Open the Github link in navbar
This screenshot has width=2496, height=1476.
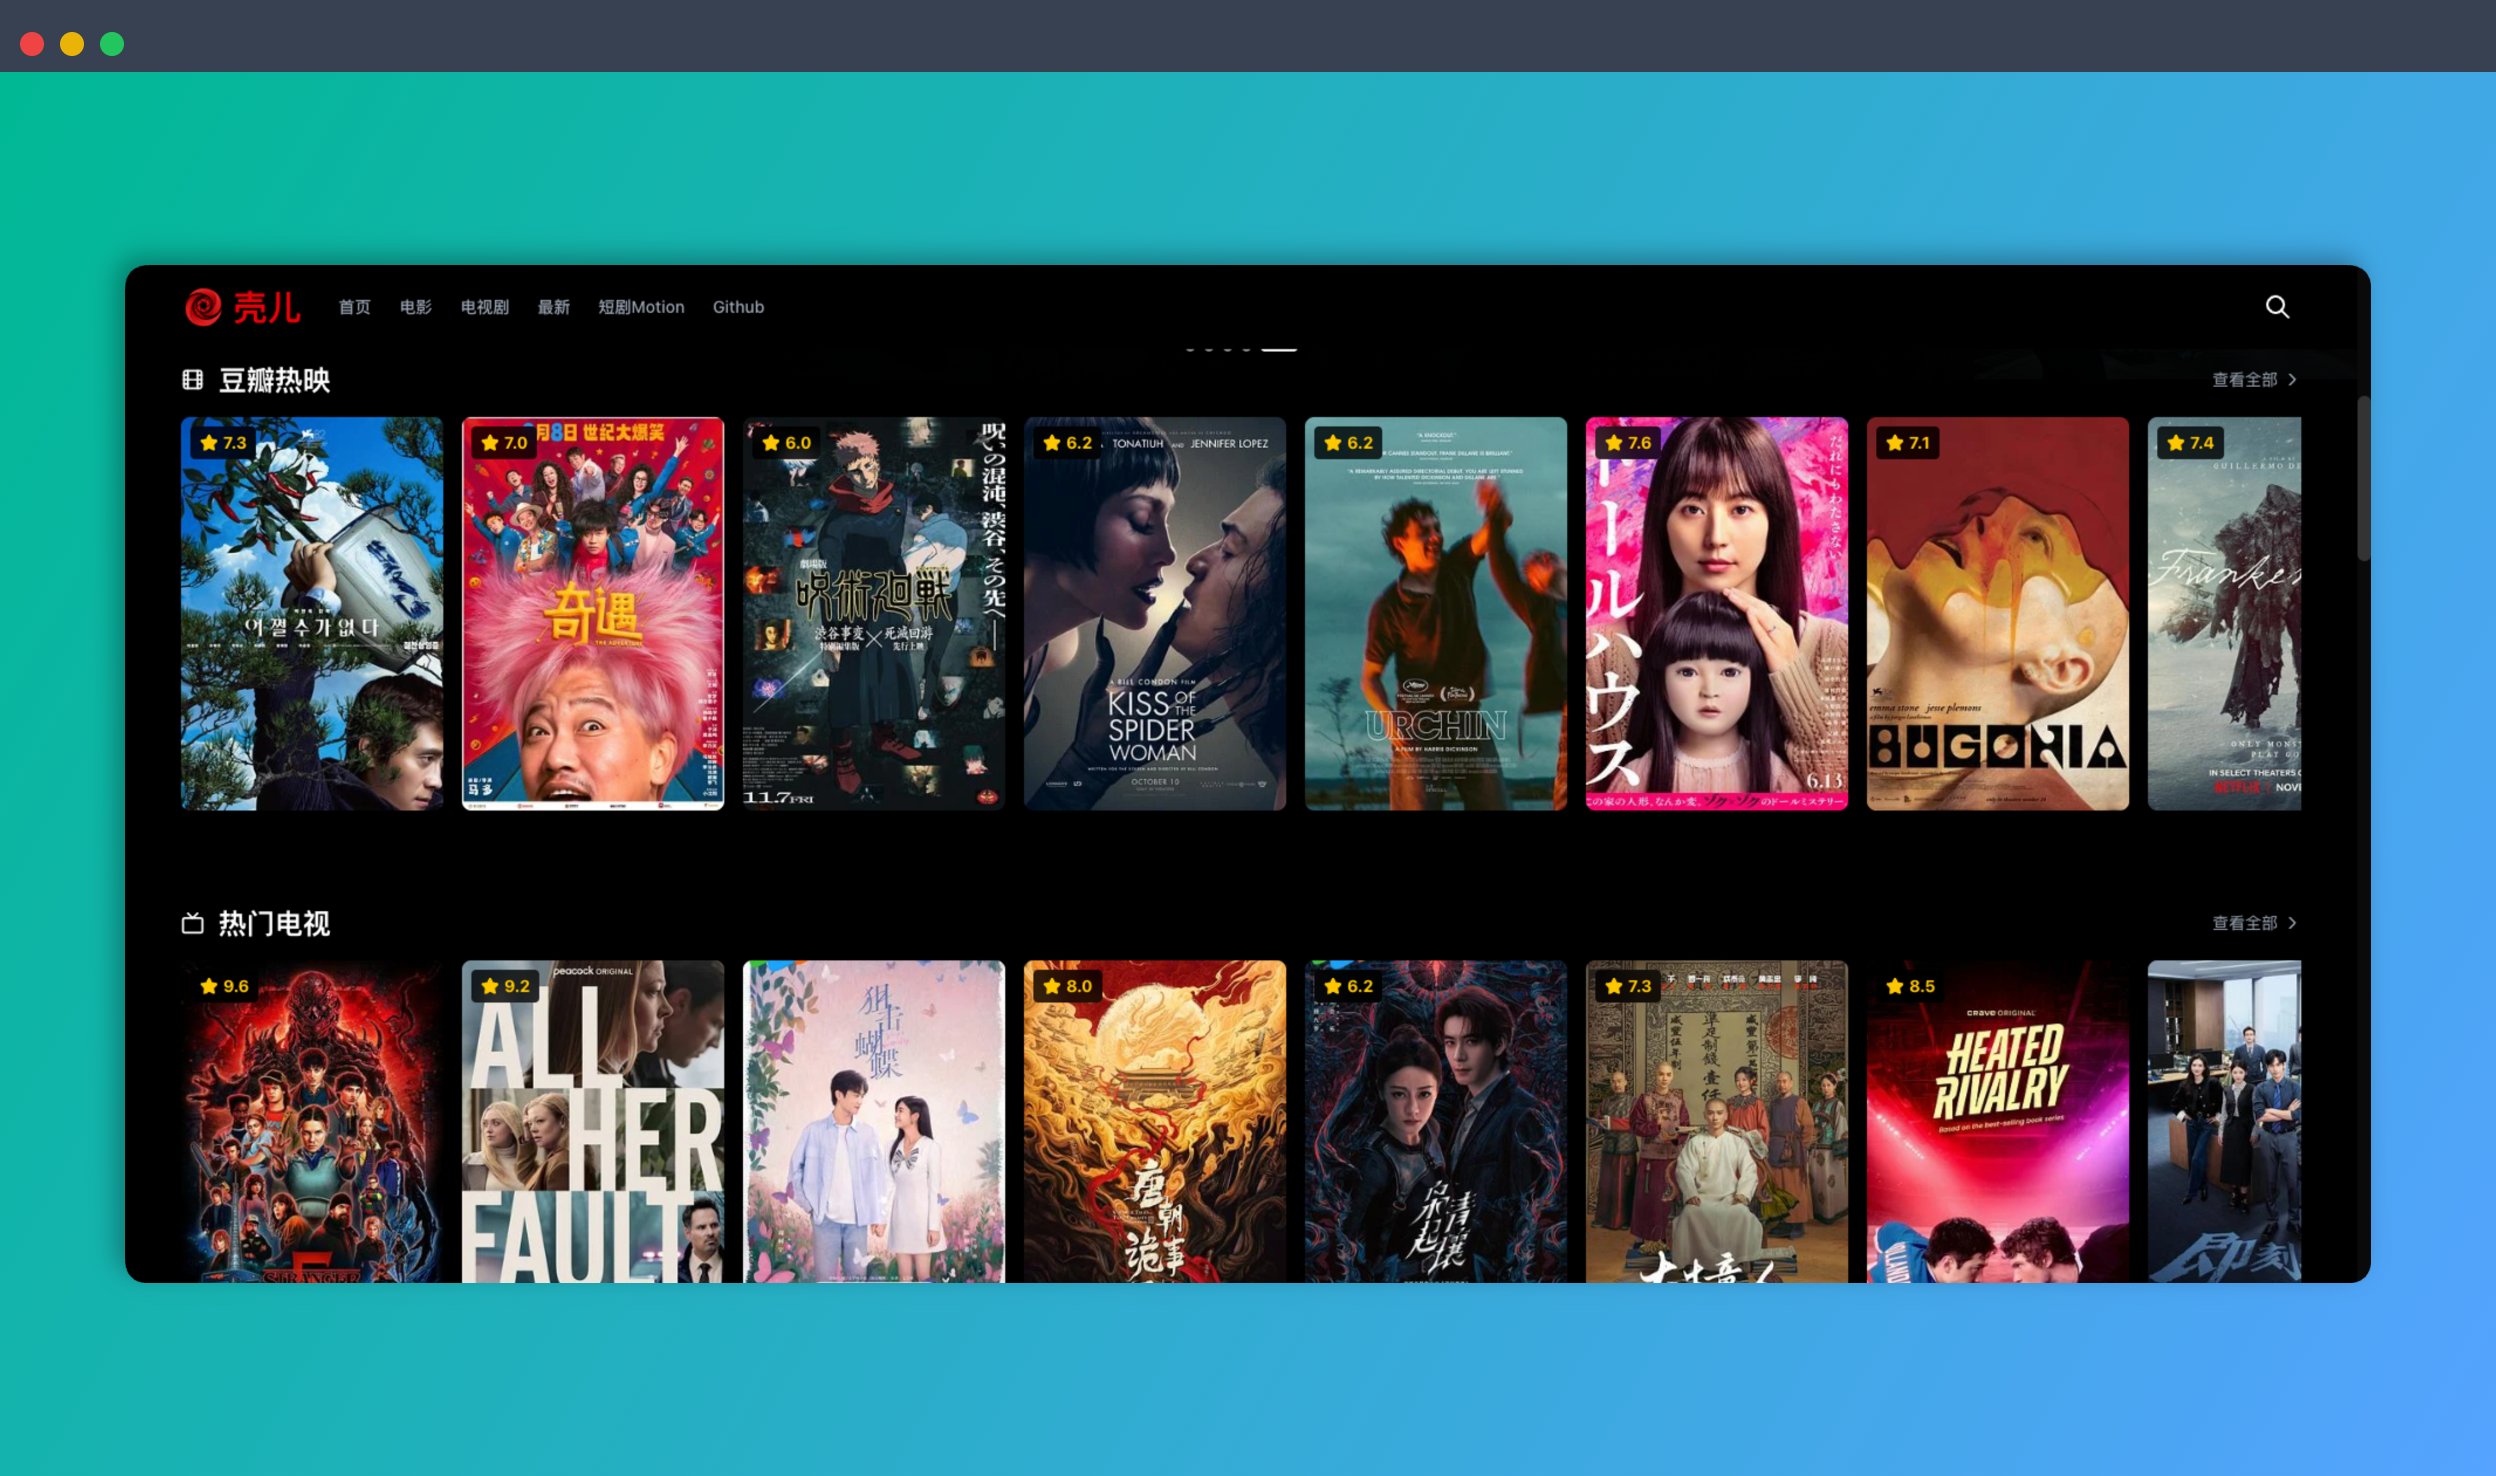coord(738,307)
